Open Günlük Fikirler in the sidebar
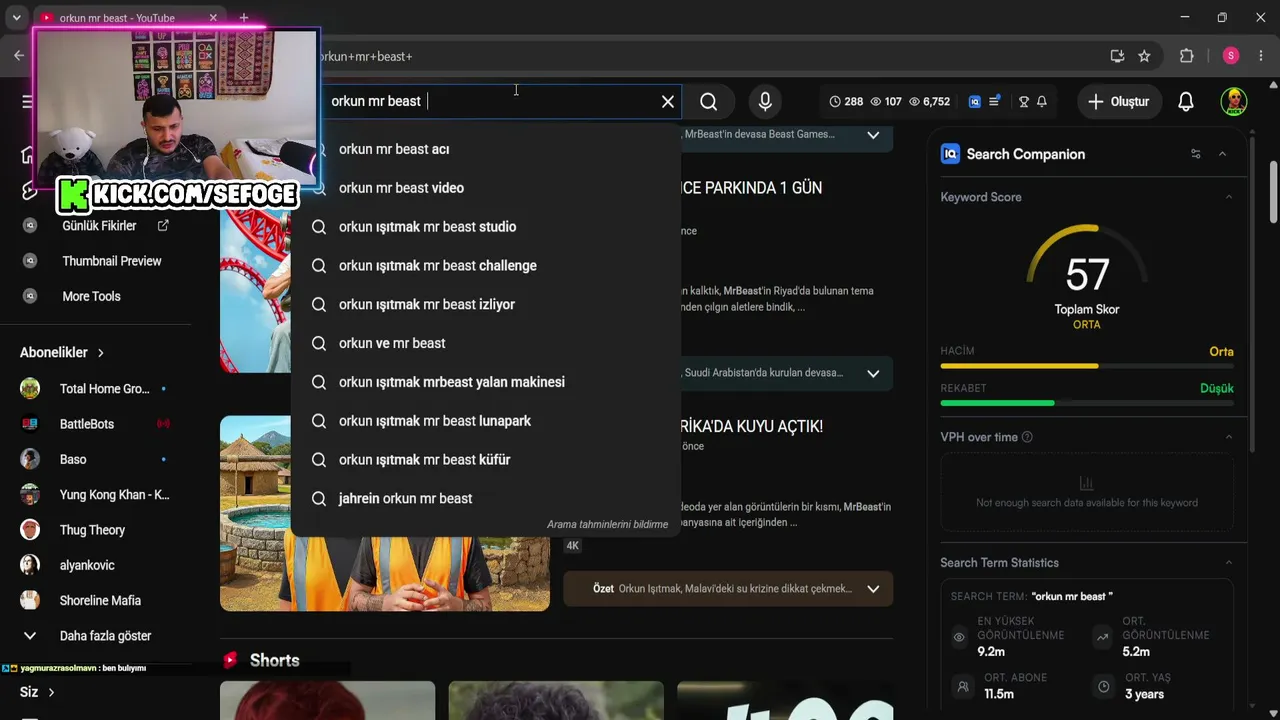The width and height of the screenshot is (1280, 720). (x=100, y=226)
